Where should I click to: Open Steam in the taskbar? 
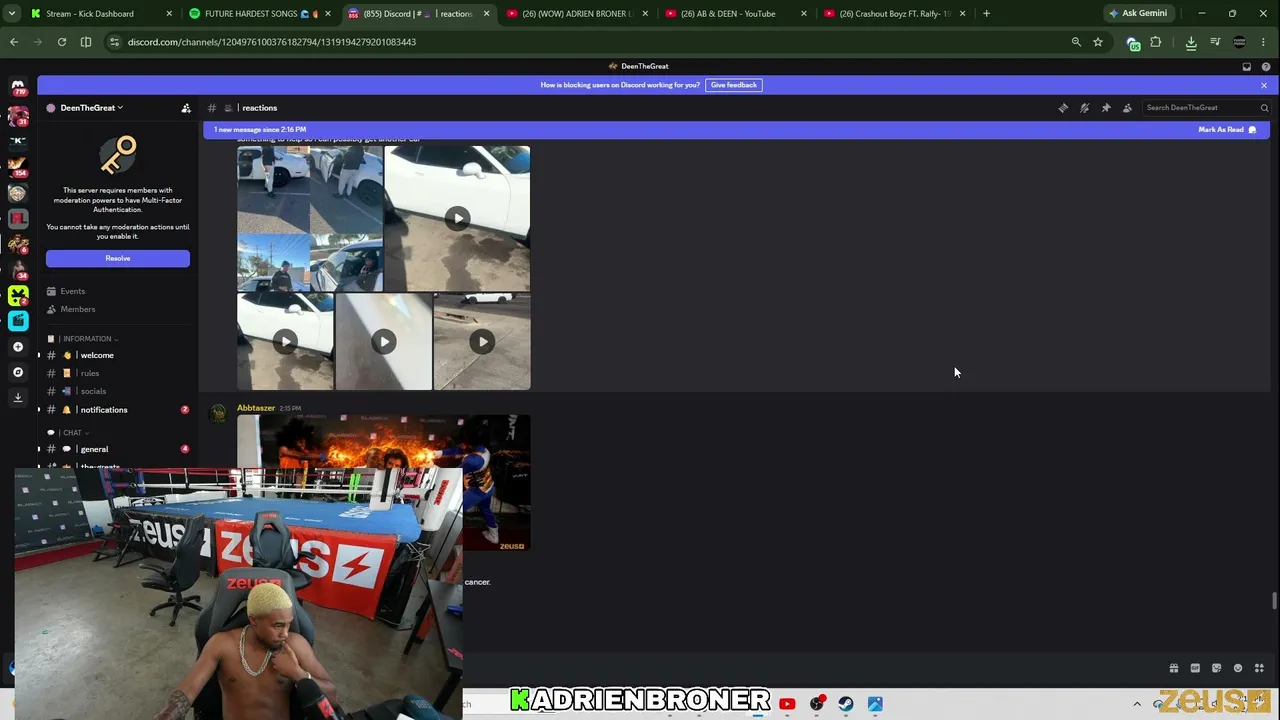click(846, 704)
